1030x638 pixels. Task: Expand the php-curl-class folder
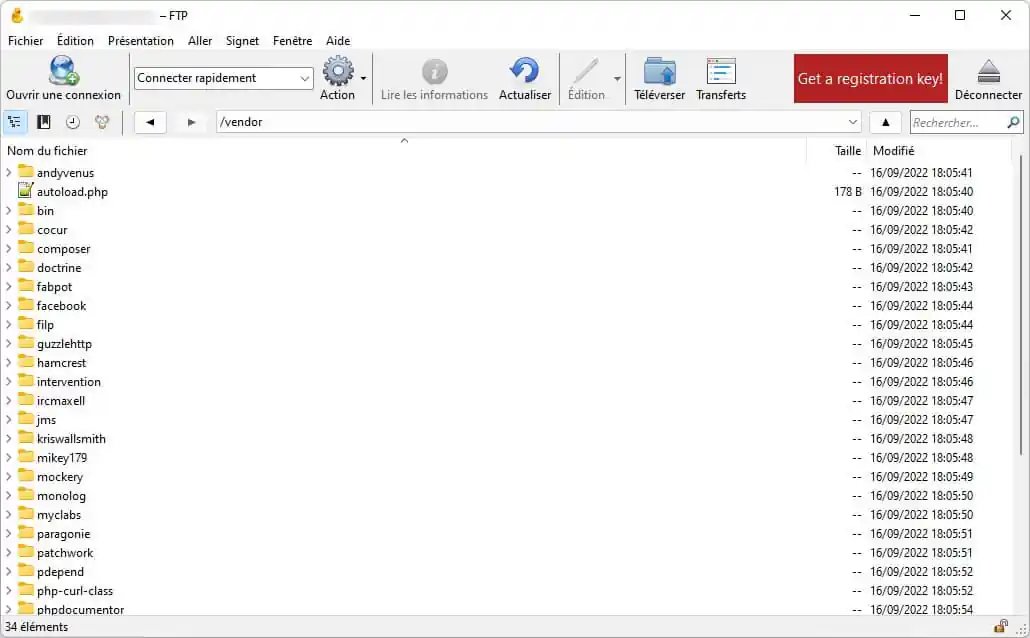pos(9,590)
